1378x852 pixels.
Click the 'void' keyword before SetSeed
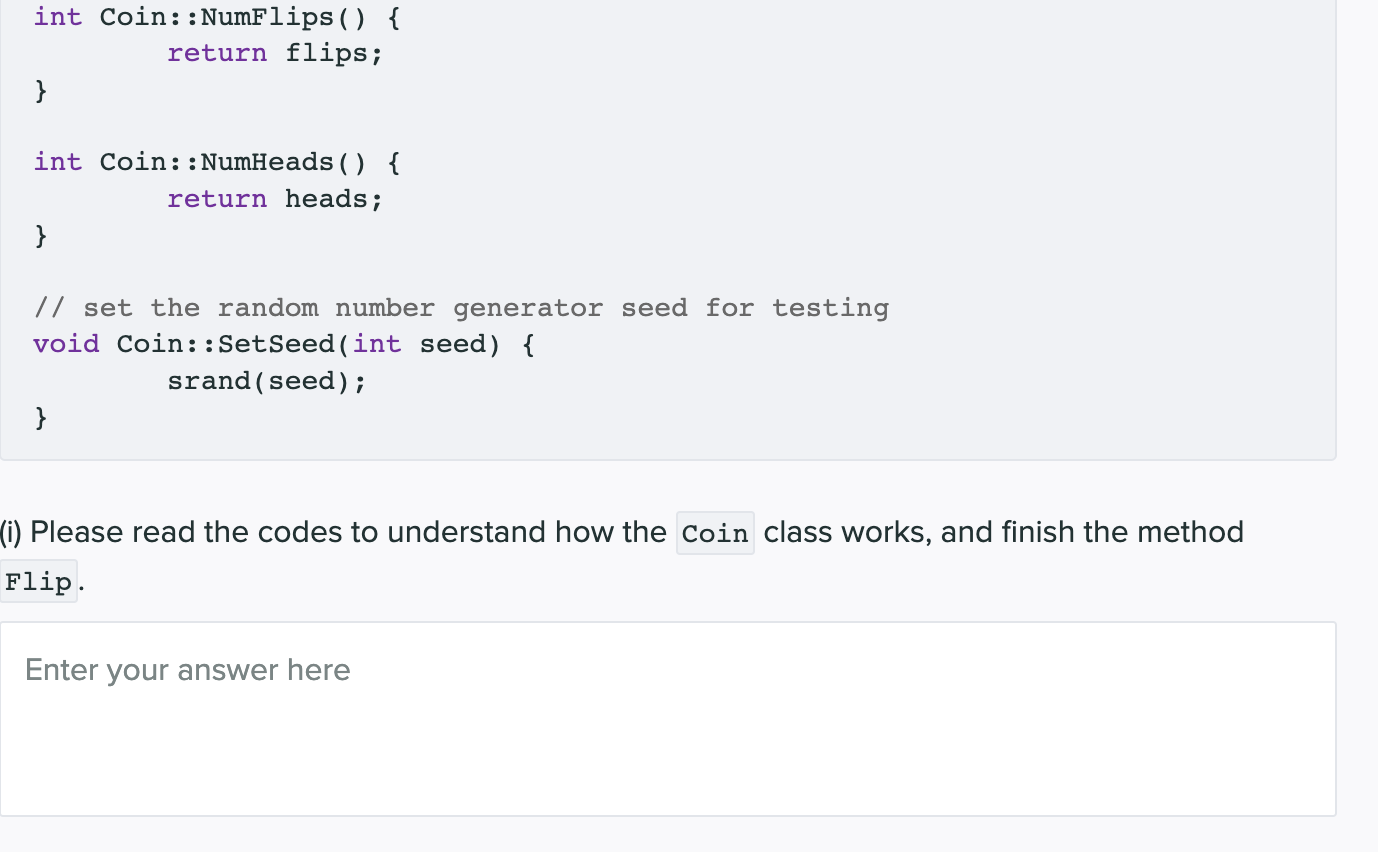[66, 343]
